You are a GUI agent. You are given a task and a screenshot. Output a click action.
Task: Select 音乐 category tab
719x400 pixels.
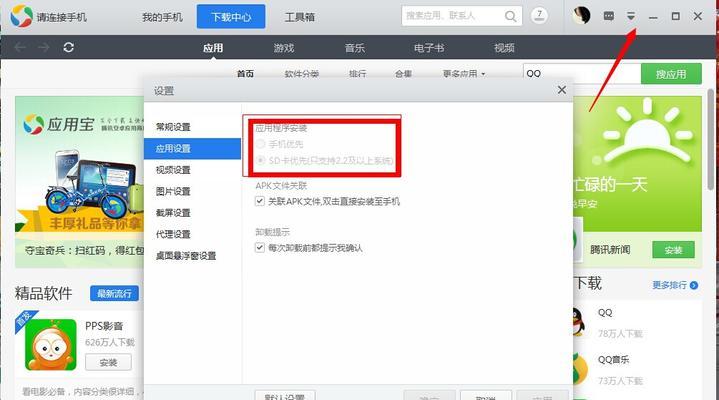354,48
